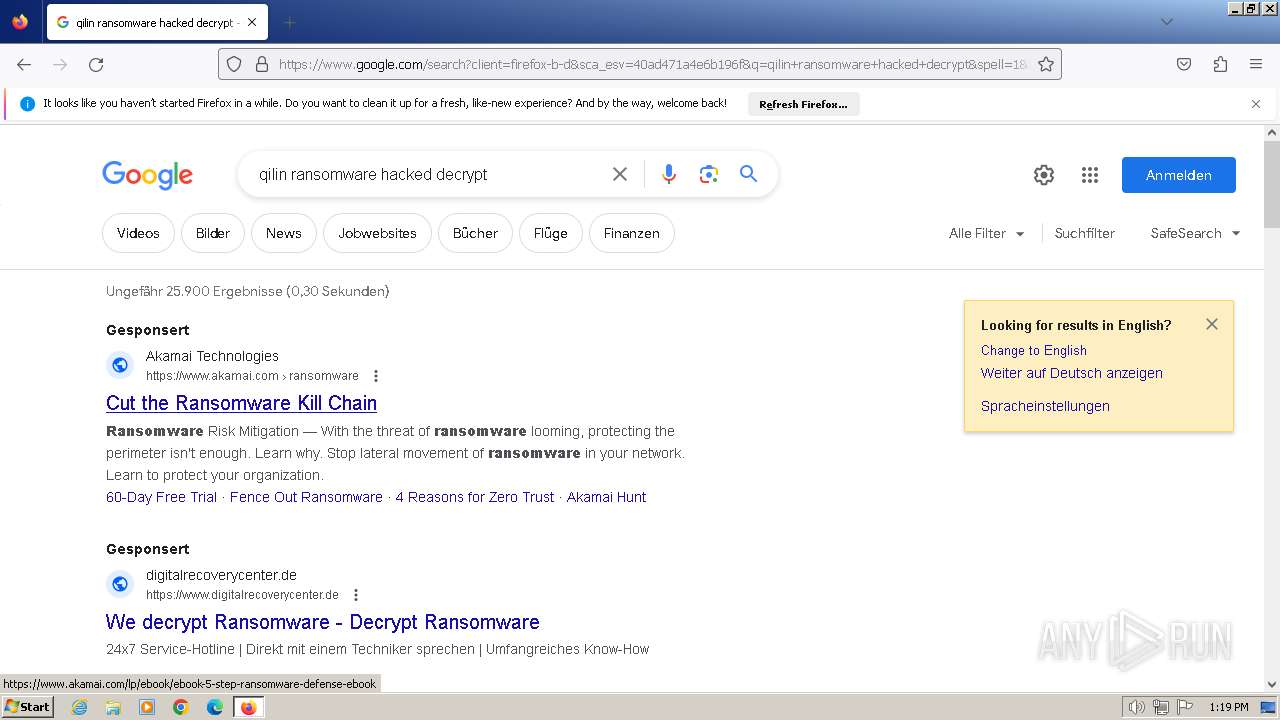Submit search with the magnifier icon
This screenshot has height=720, width=1280.
point(748,174)
